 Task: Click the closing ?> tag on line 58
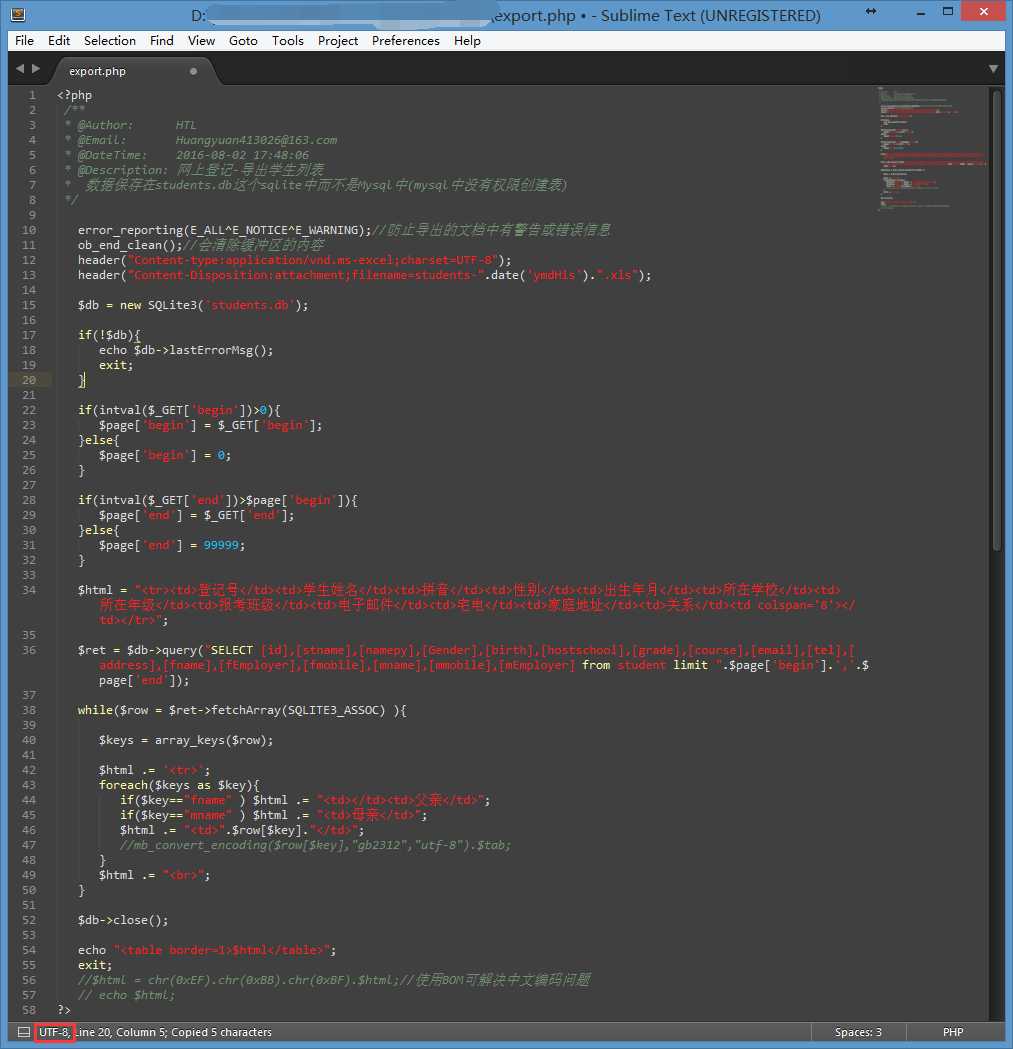coord(64,1010)
